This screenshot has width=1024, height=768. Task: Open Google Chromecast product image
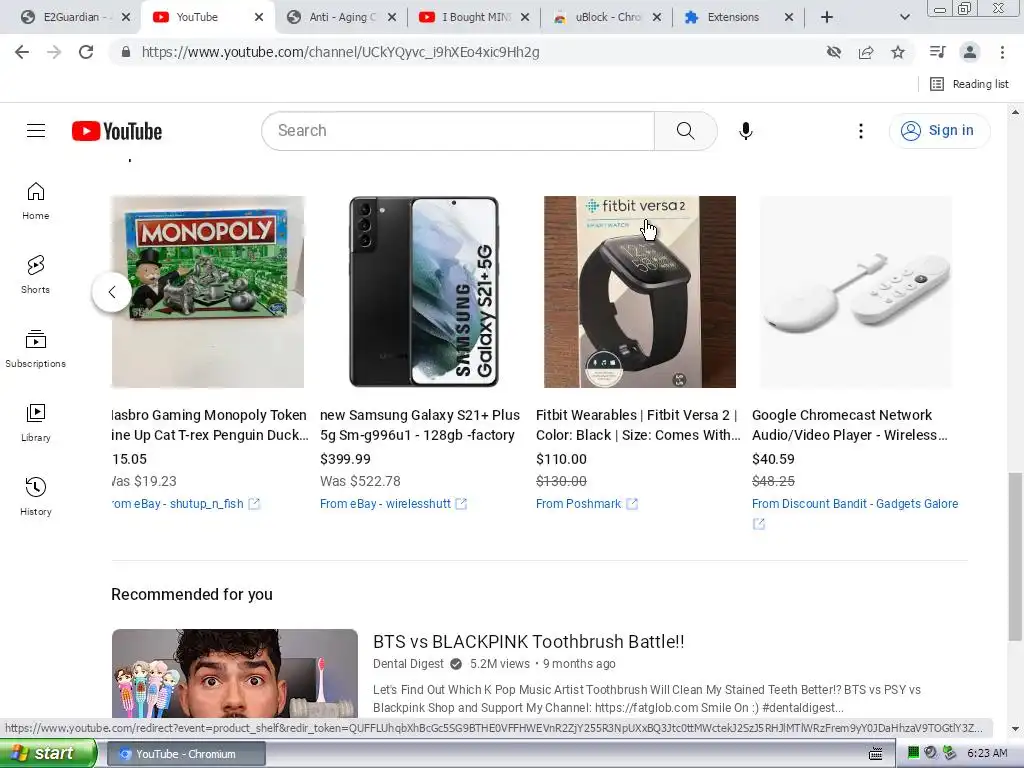coord(856,292)
